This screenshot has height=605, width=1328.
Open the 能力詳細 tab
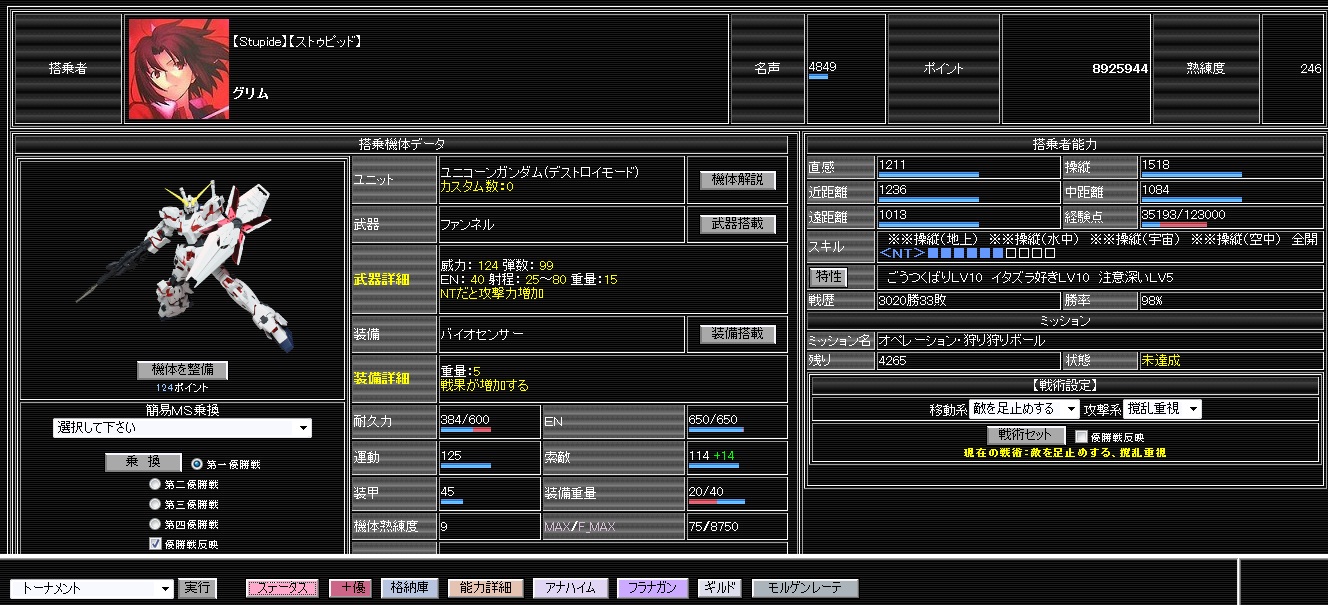[x=486, y=589]
